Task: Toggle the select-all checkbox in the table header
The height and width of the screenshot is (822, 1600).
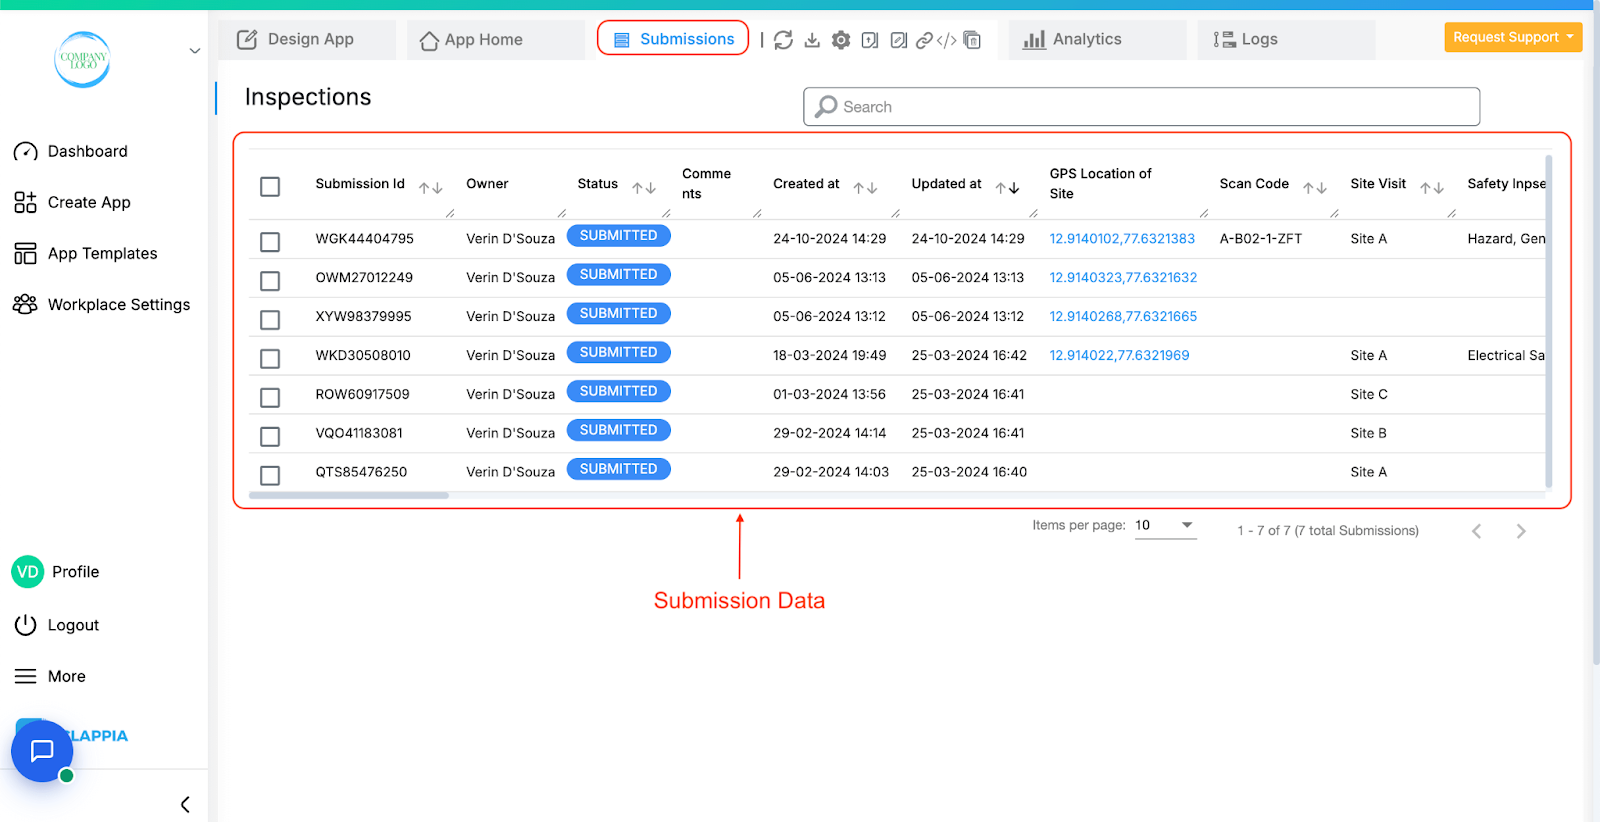Action: click(270, 186)
